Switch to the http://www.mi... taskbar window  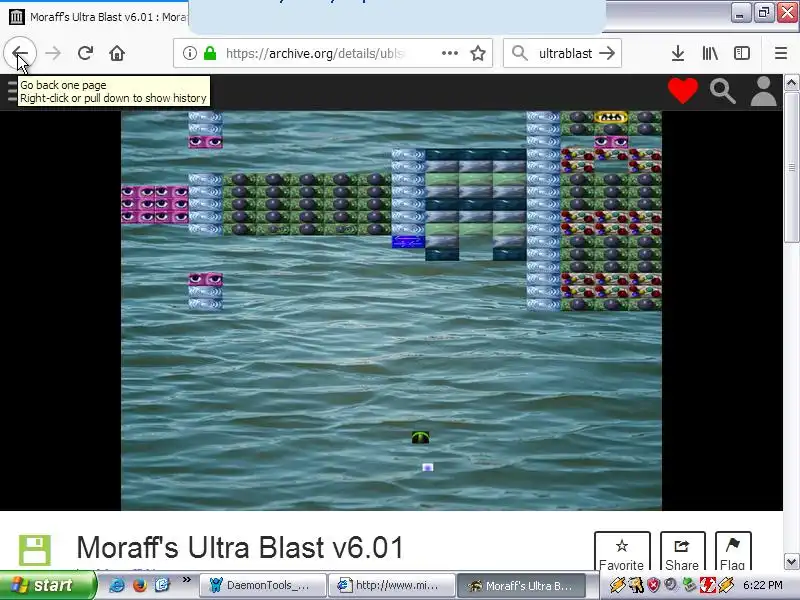391,585
